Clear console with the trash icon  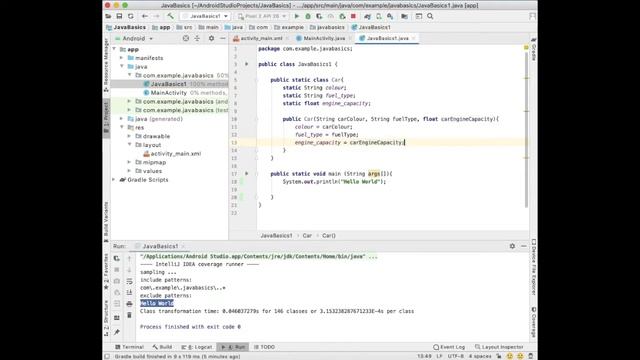click(129, 315)
